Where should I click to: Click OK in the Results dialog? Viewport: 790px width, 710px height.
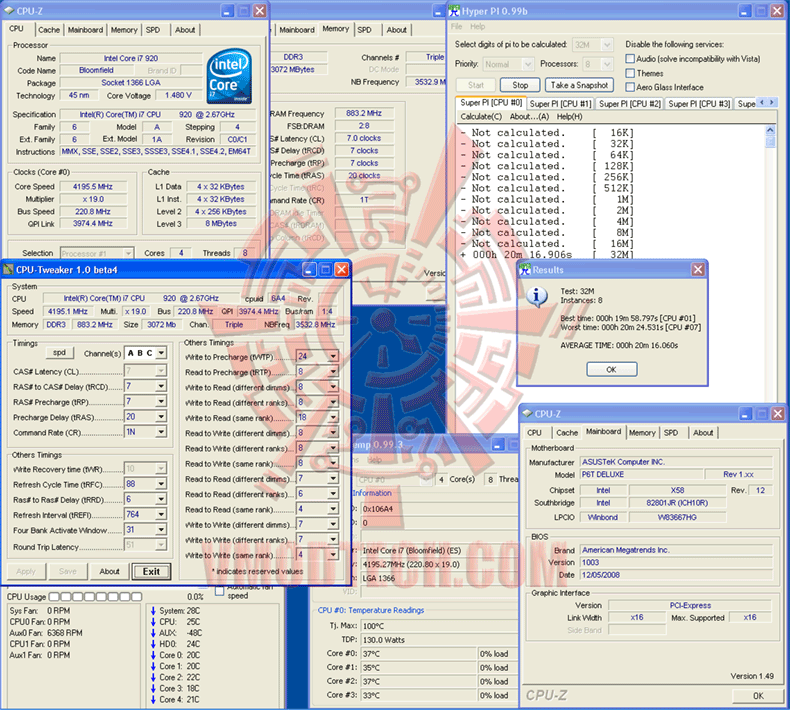[x=611, y=369]
